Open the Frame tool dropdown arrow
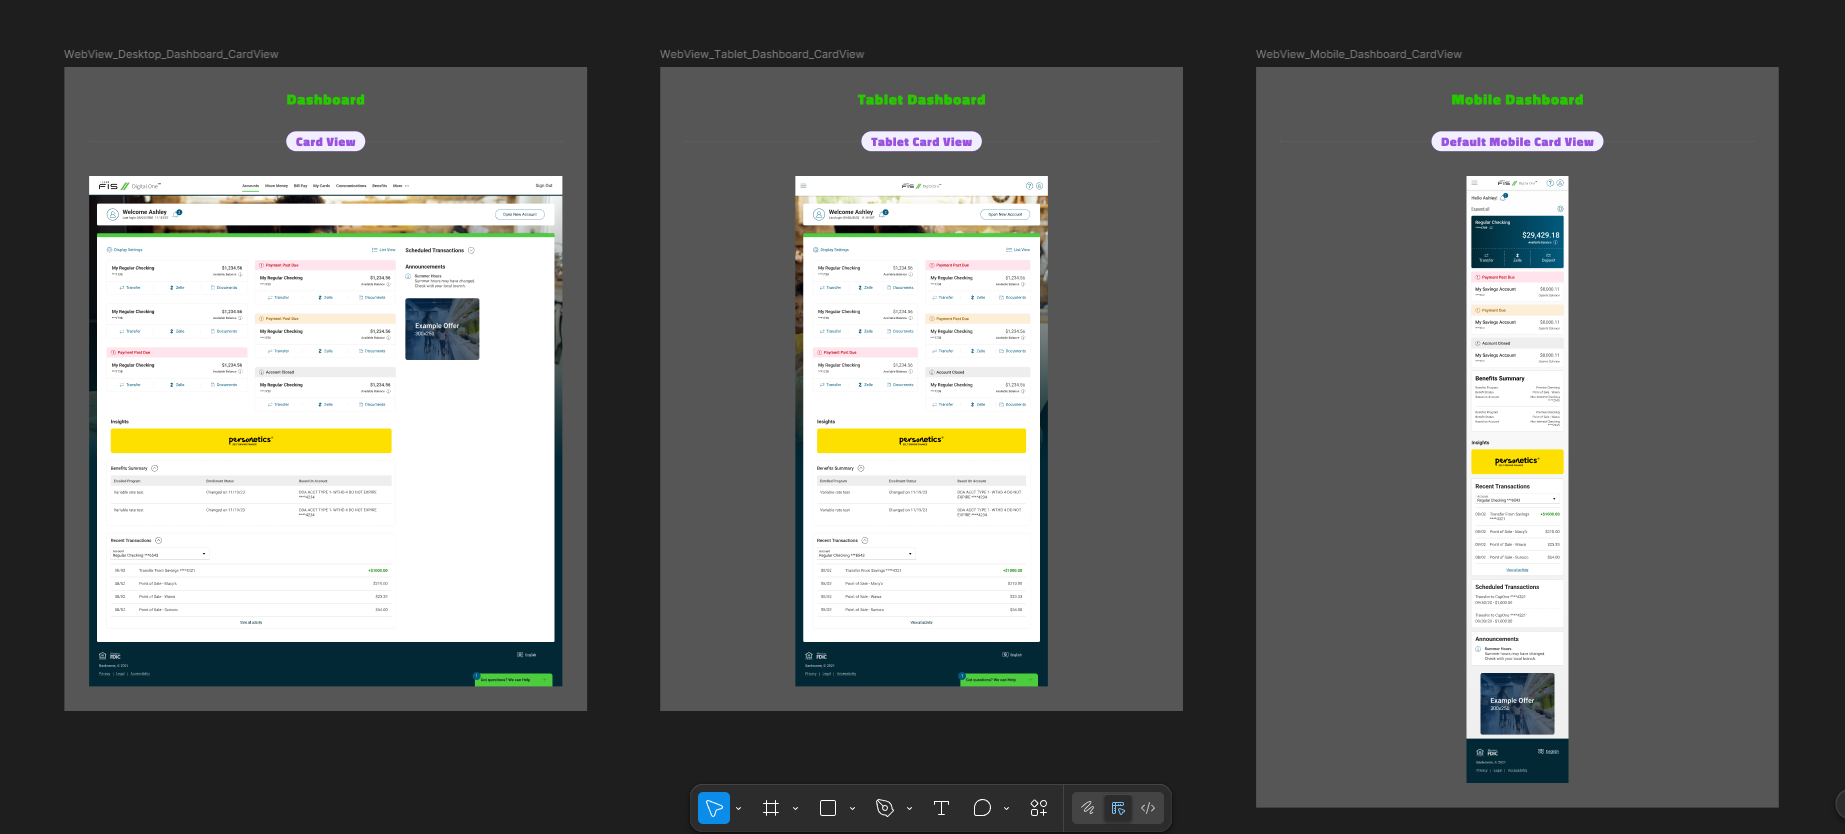Viewport: 1845px width, 834px height. click(x=796, y=808)
